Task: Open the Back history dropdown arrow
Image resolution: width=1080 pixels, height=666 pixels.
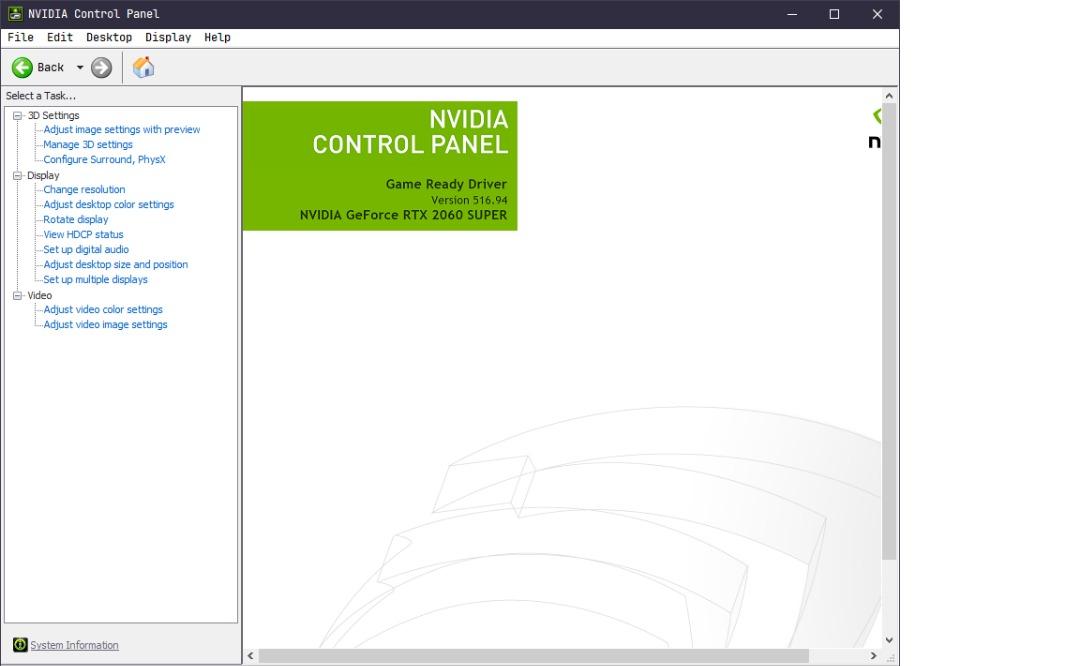Action: [80, 67]
